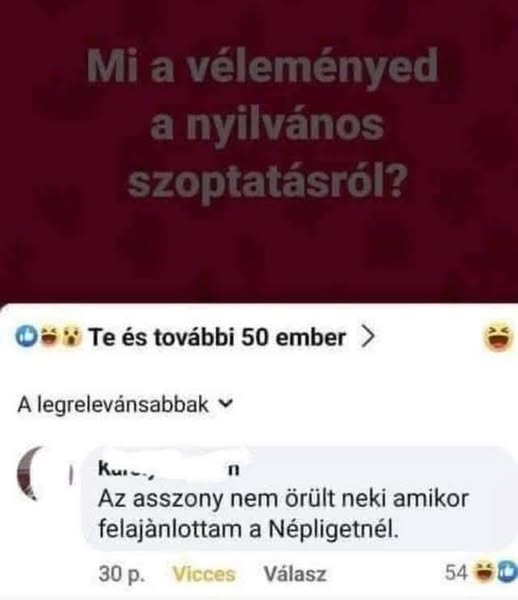Click the small arrow next to A legrelevánsabbak
518x600 pixels.
227,403
